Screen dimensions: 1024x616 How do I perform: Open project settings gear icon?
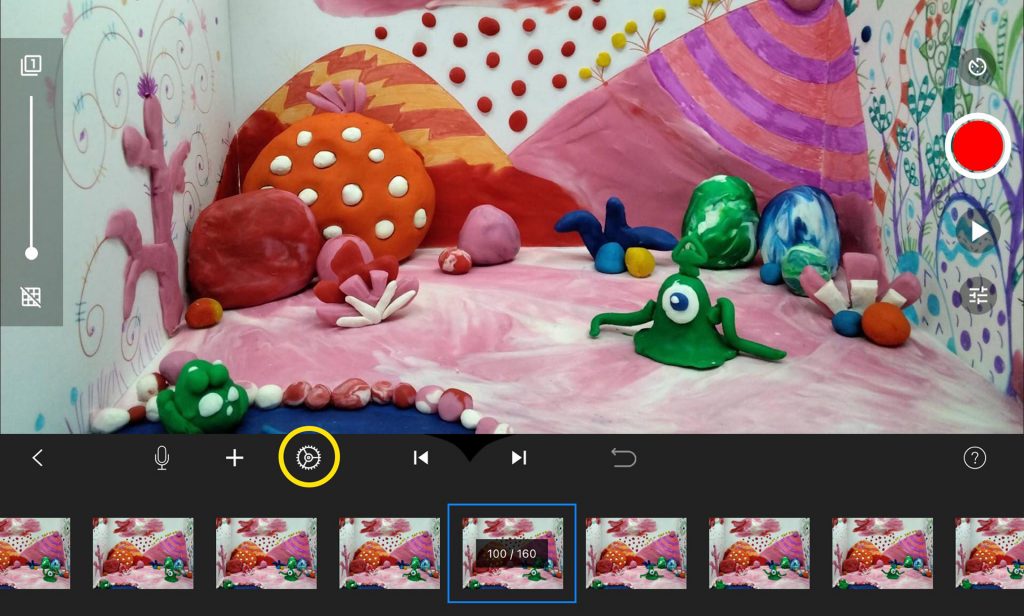click(309, 457)
